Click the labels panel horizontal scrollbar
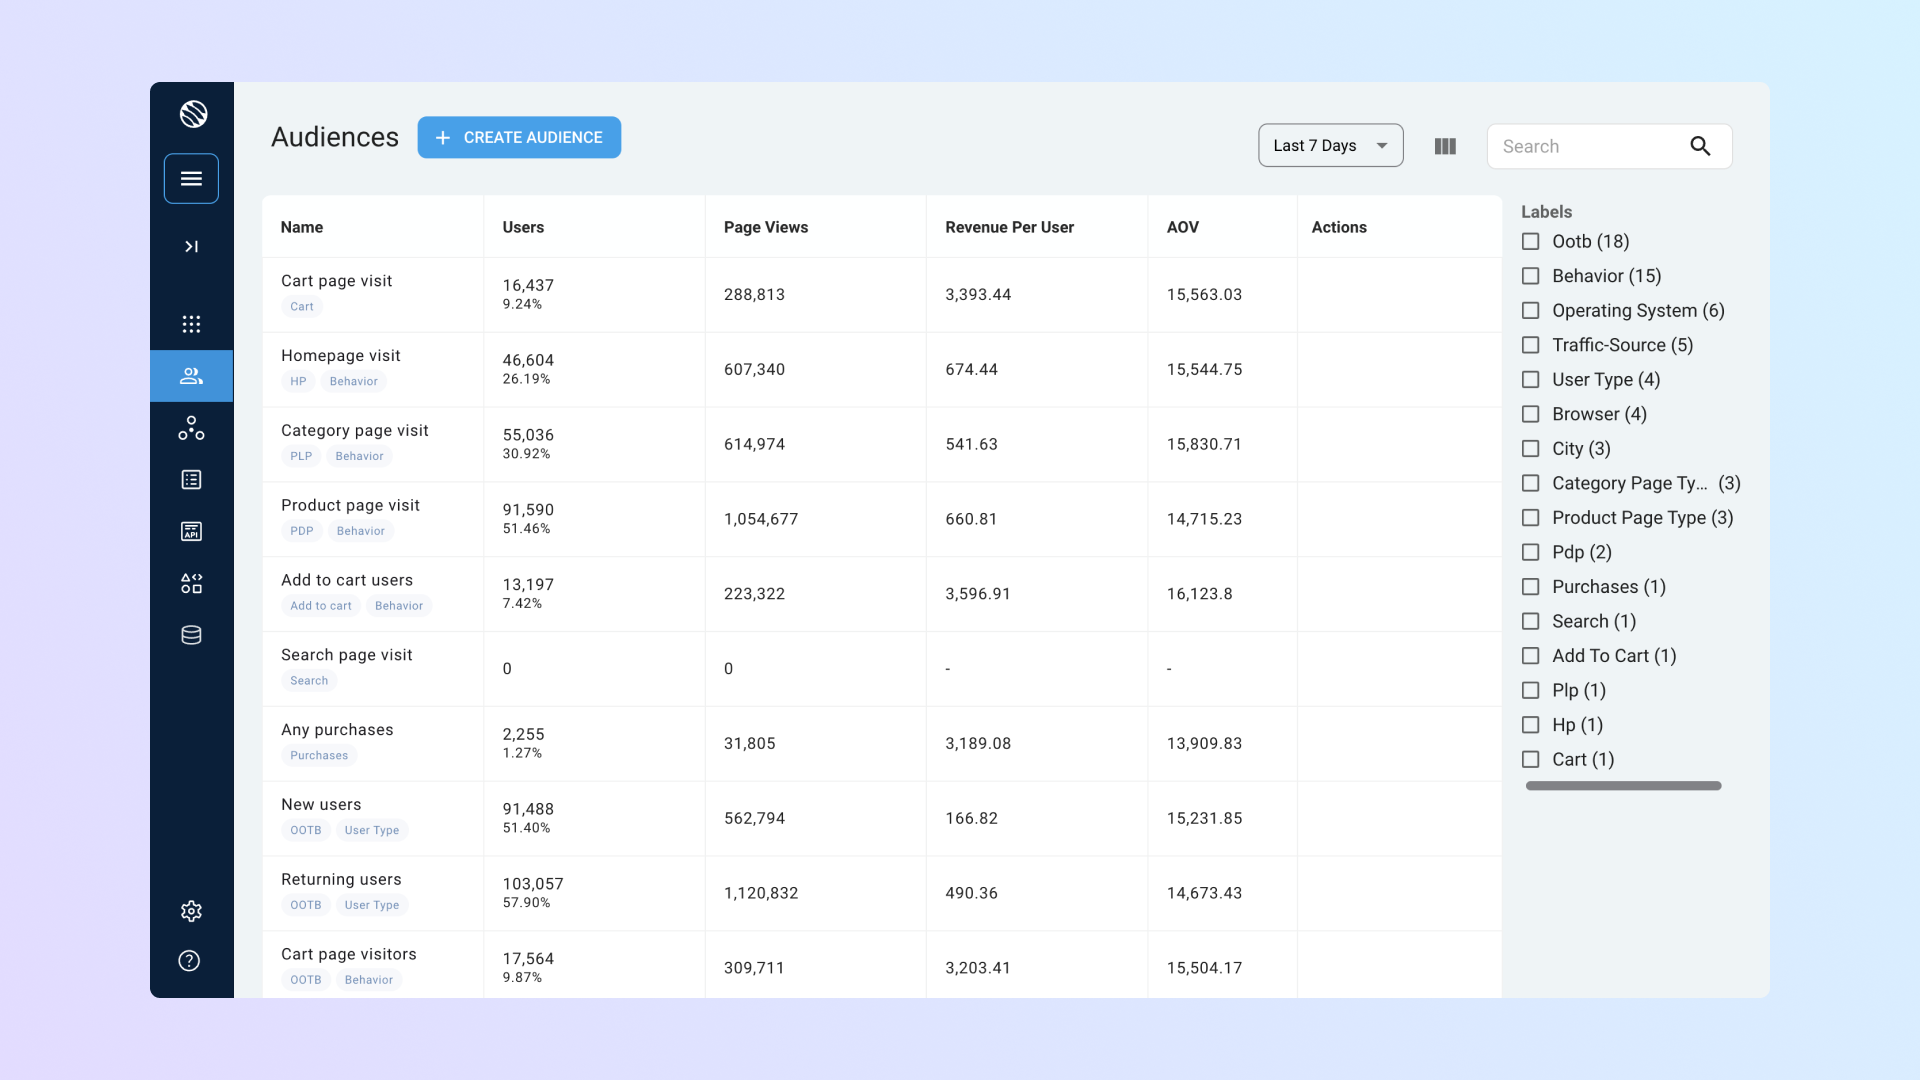 point(1623,786)
